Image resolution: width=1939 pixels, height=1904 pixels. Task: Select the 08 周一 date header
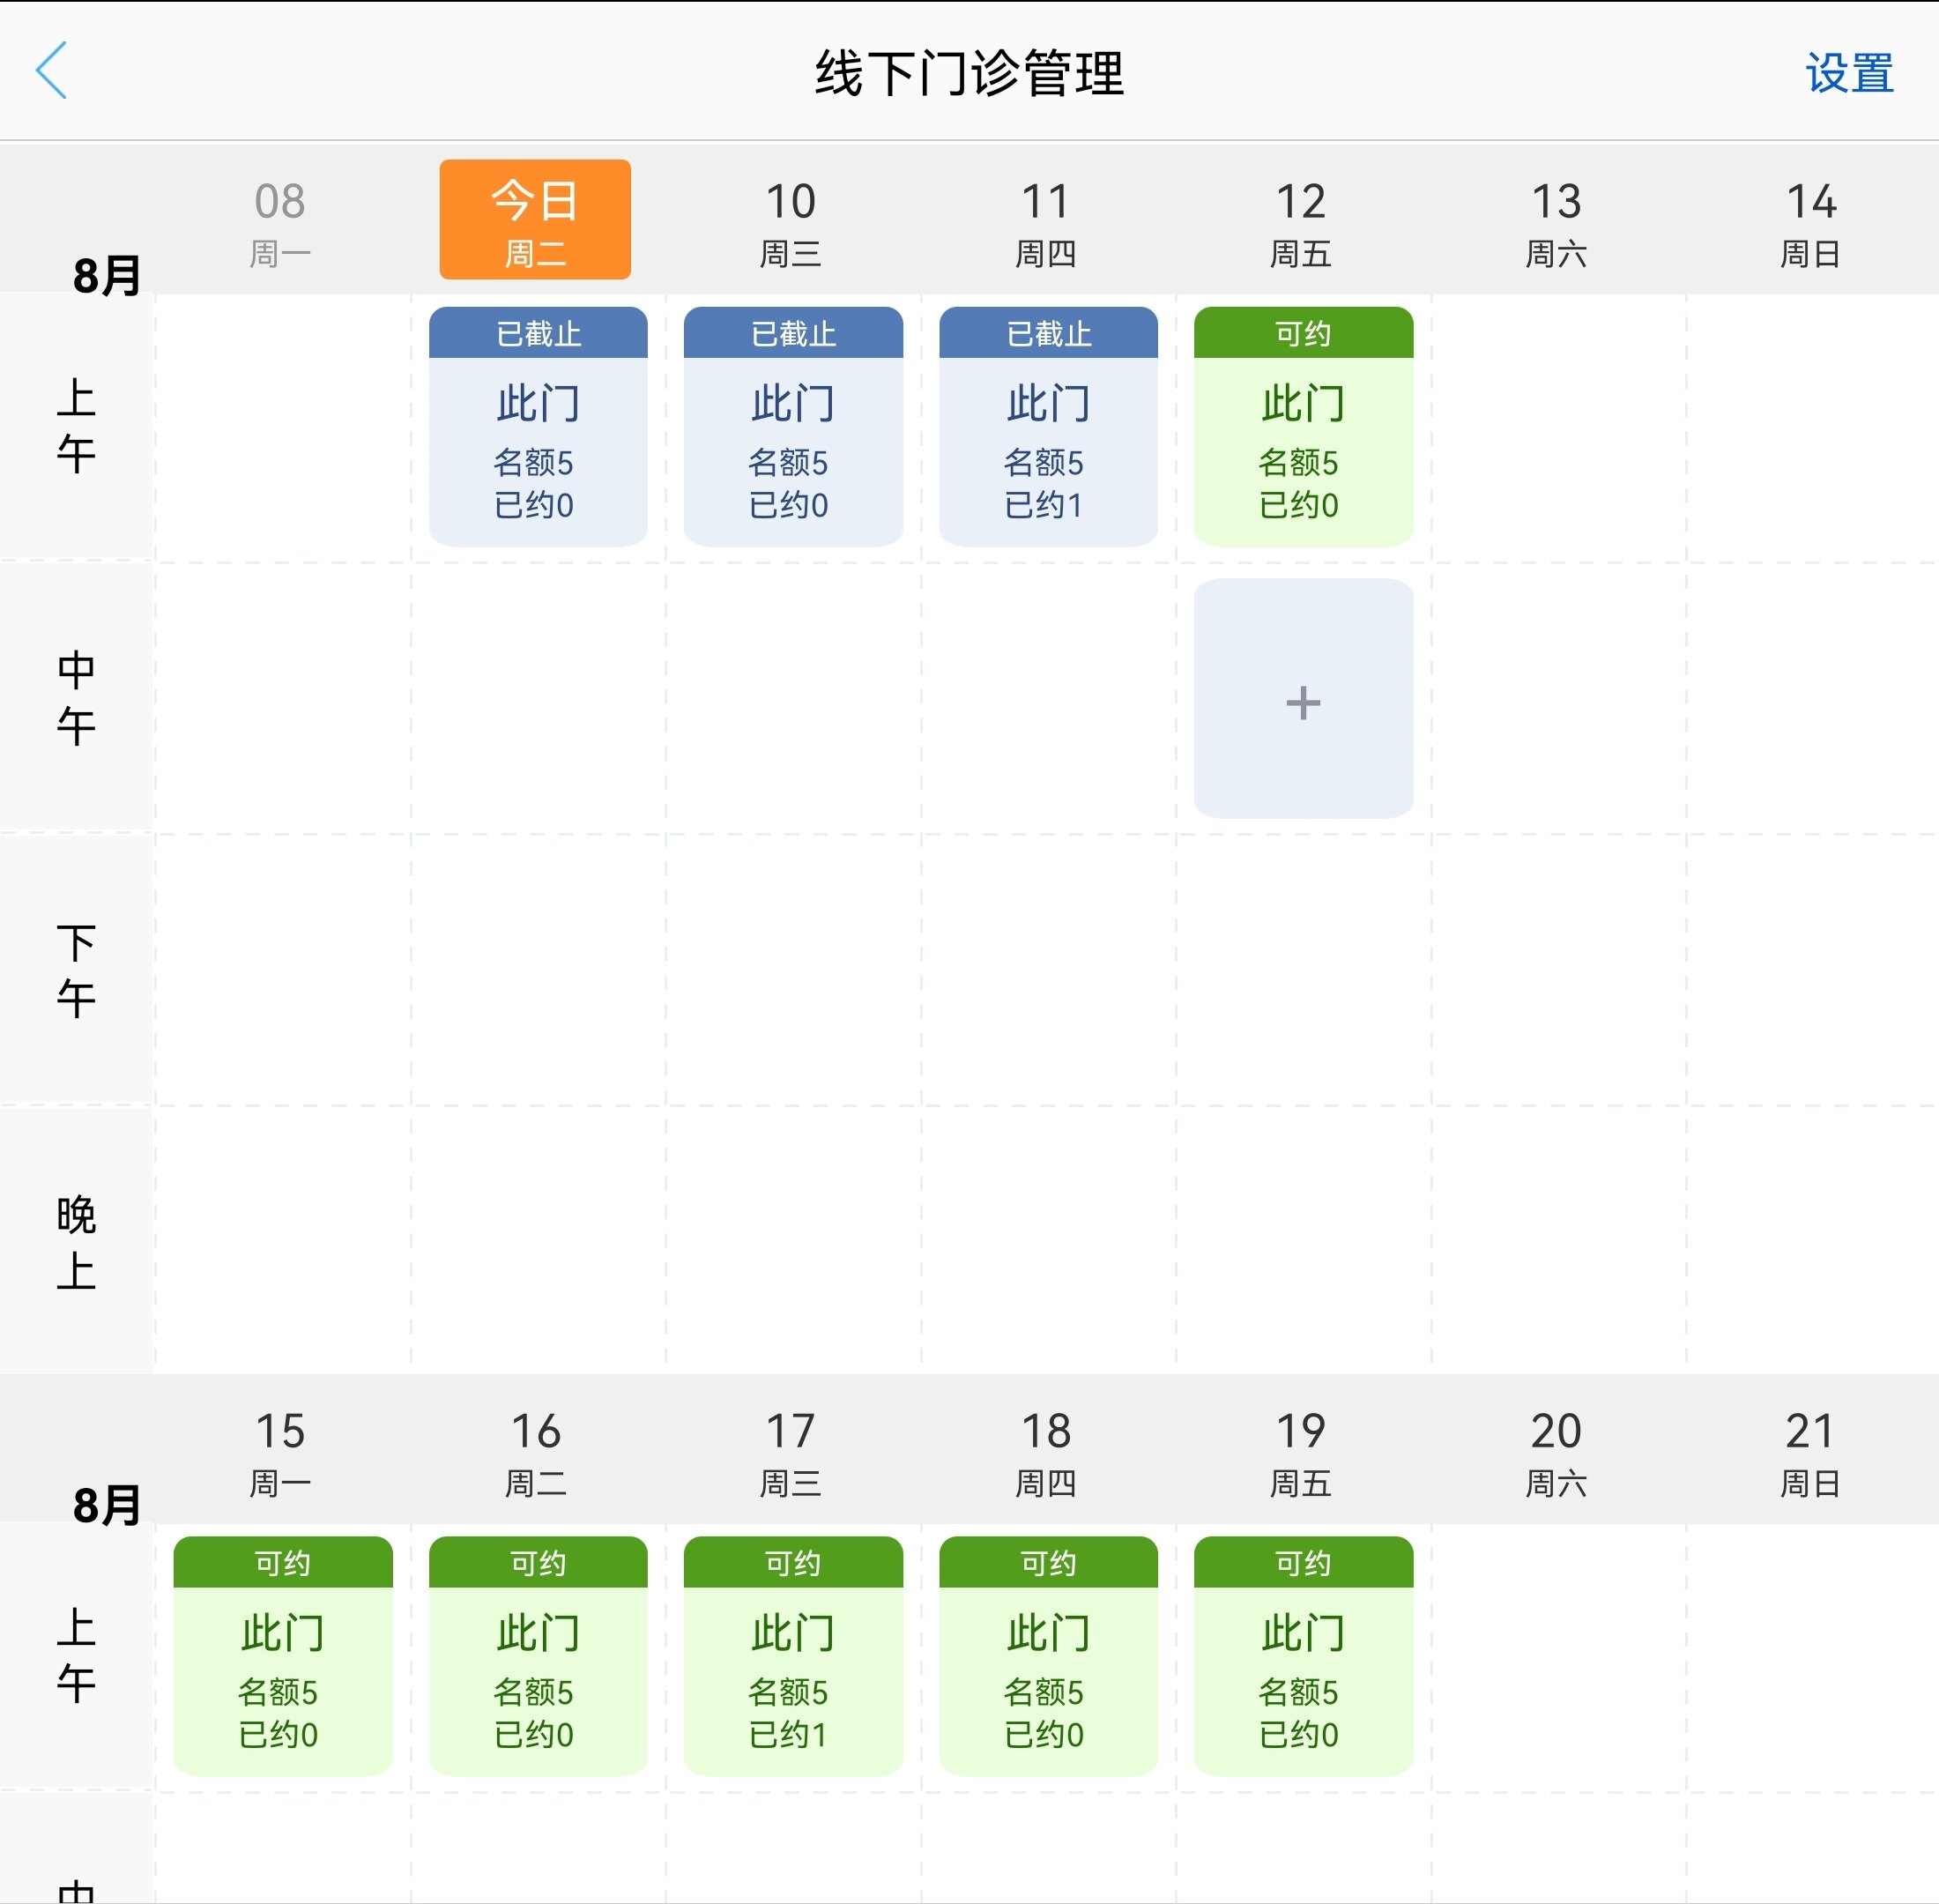pyautogui.click(x=280, y=224)
